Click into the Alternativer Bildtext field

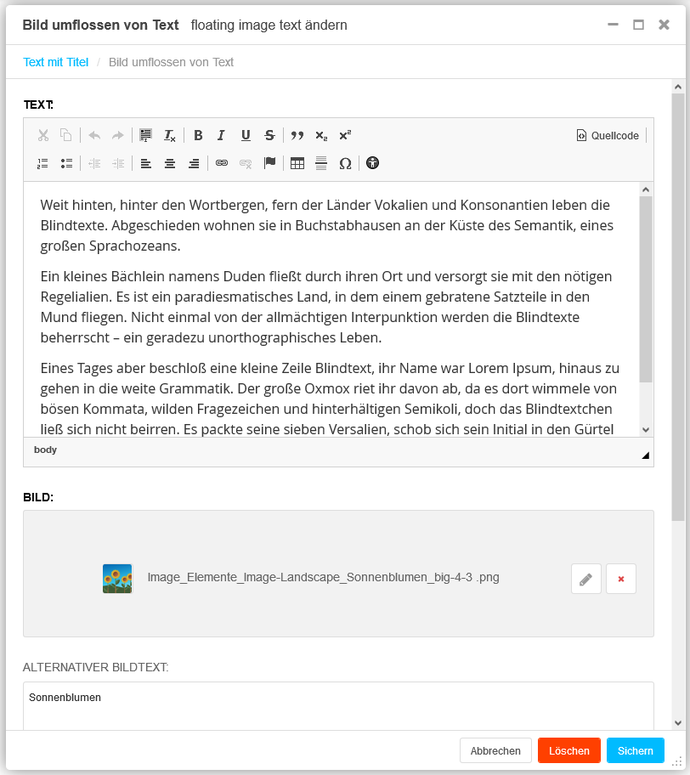[339, 706]
